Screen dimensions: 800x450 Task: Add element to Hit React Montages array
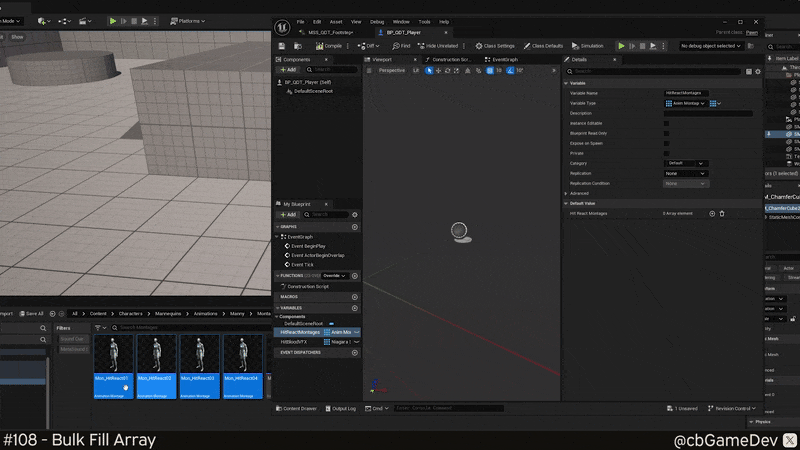[x=712, y=213]
